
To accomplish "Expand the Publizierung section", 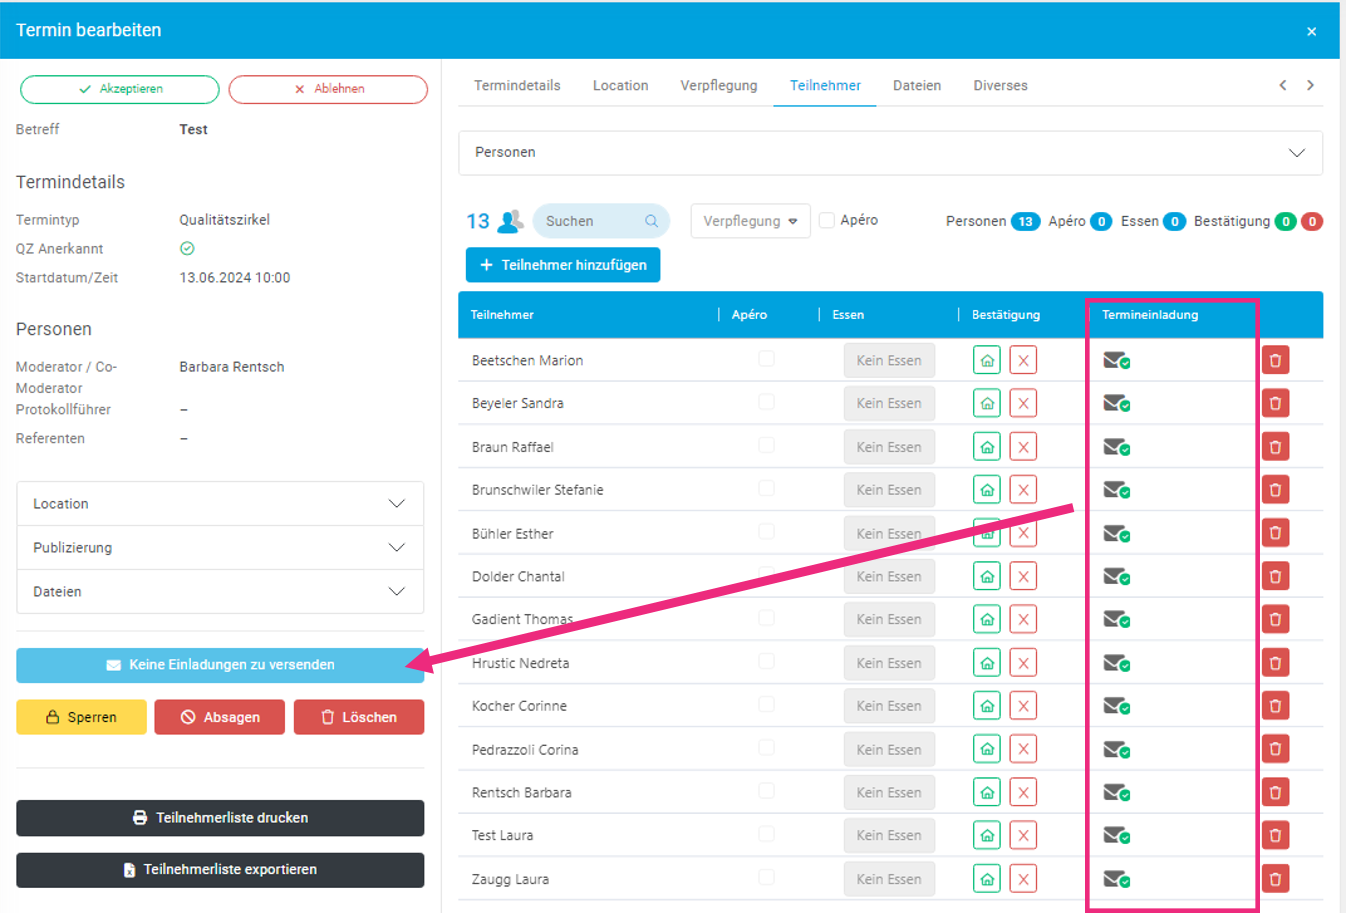I will (220, 548).
